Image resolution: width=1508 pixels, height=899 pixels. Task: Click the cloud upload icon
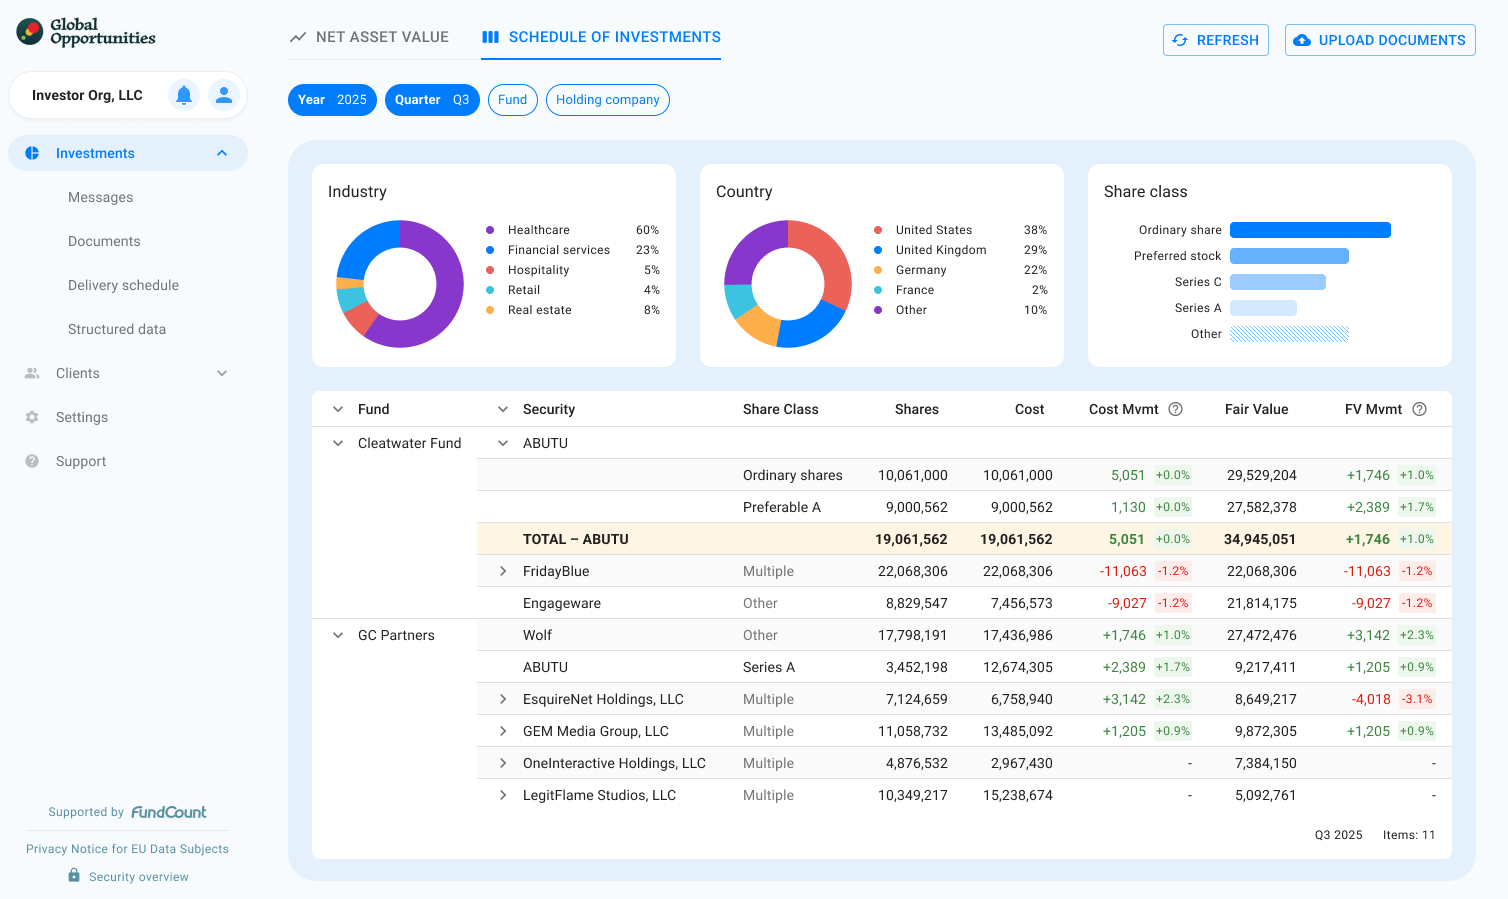[x=1302, y=40]
